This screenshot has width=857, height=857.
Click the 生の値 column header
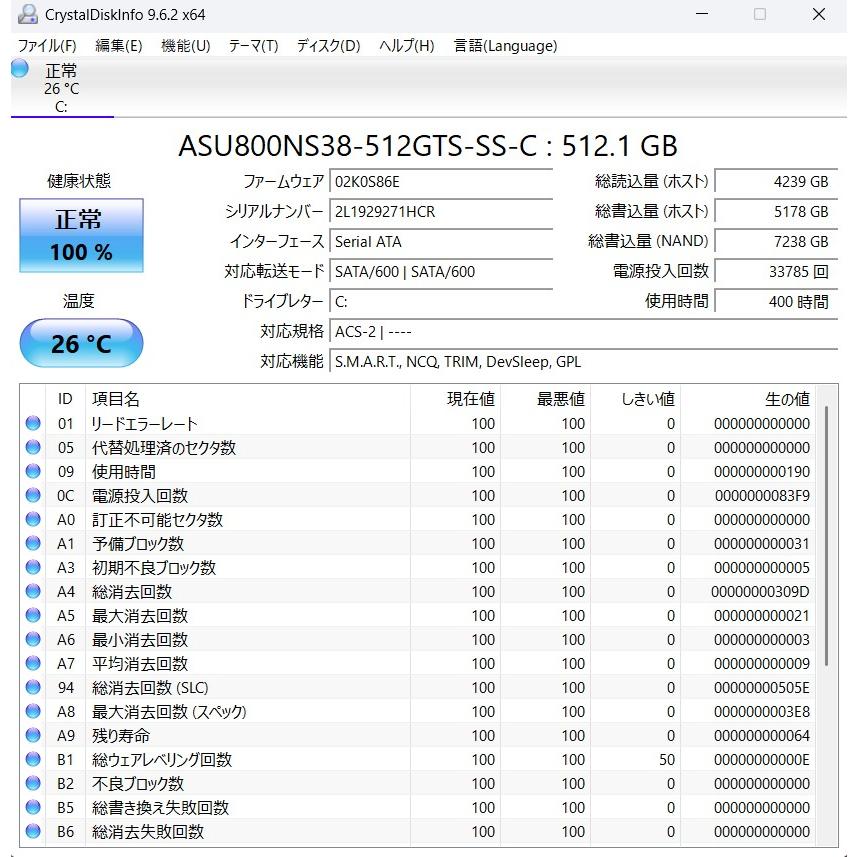tap(748, 398)
